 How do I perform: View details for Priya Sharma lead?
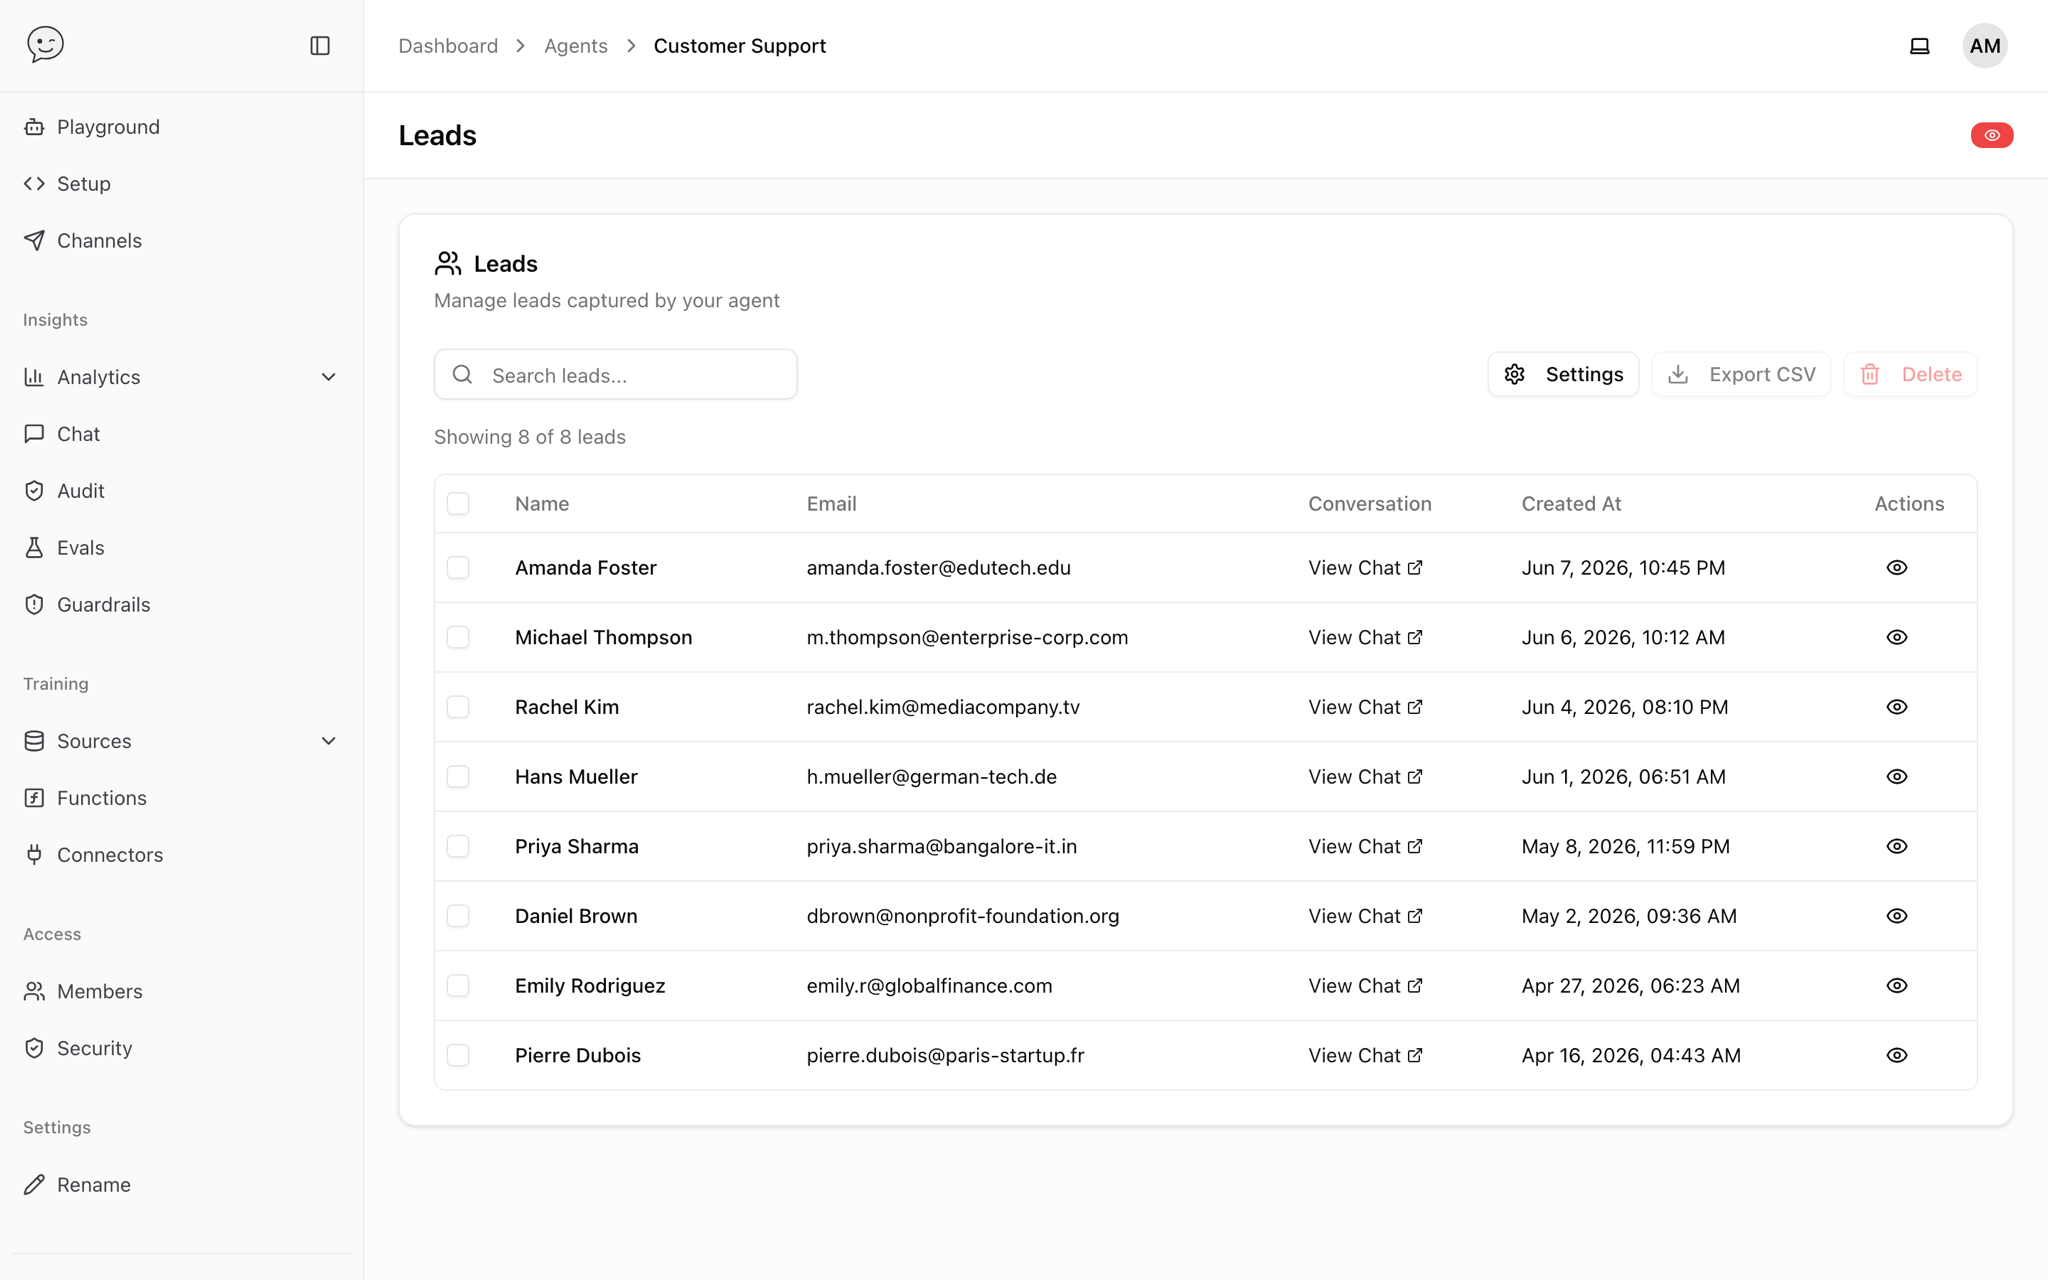1896,847
